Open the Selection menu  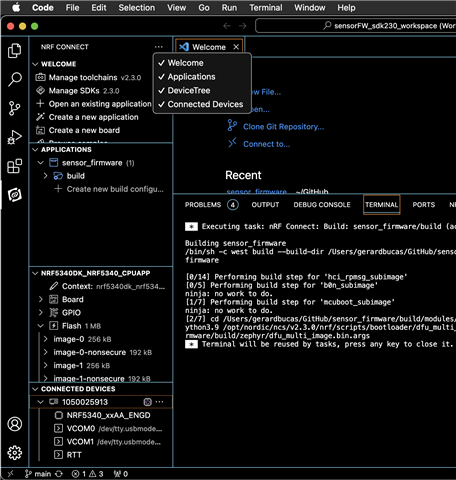(x=137, y=8)
